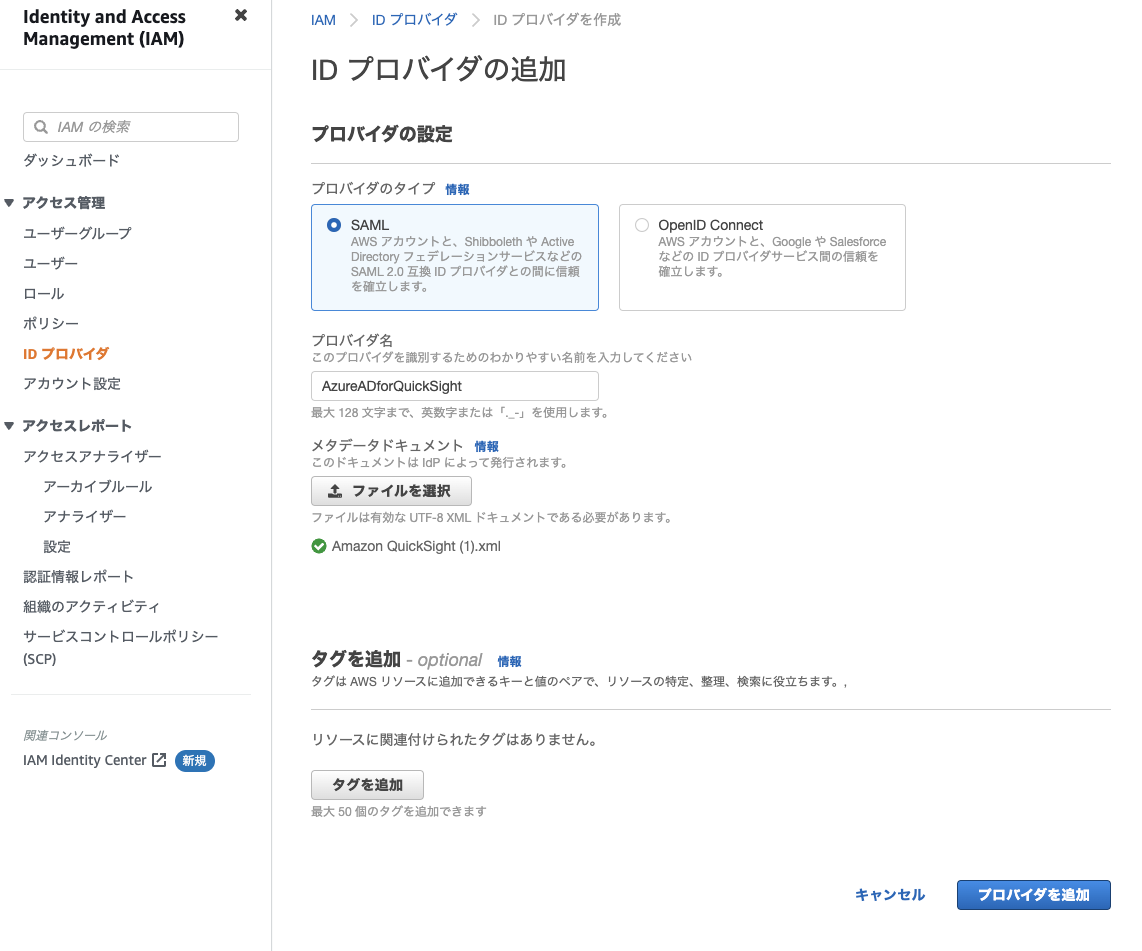Open IAM Identity Center link
Screen dimensions: 1142x951
click(84, 760)
